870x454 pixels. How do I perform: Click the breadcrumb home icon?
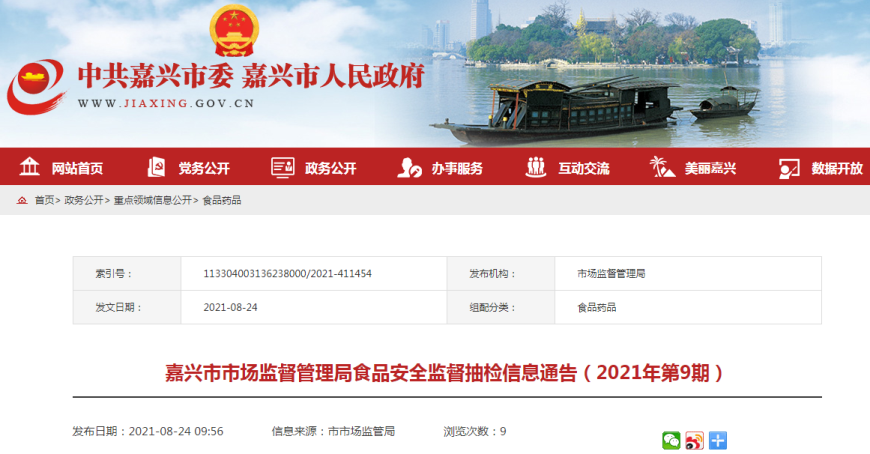(x=22, y=200)
